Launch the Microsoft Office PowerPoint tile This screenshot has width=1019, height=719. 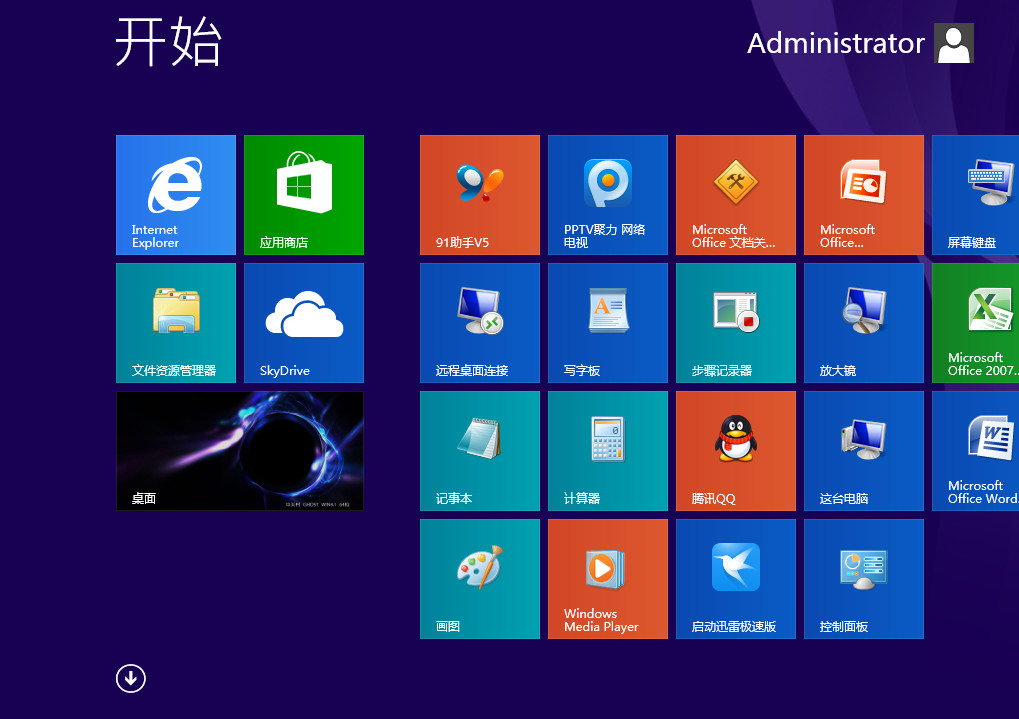coord(864,195)
